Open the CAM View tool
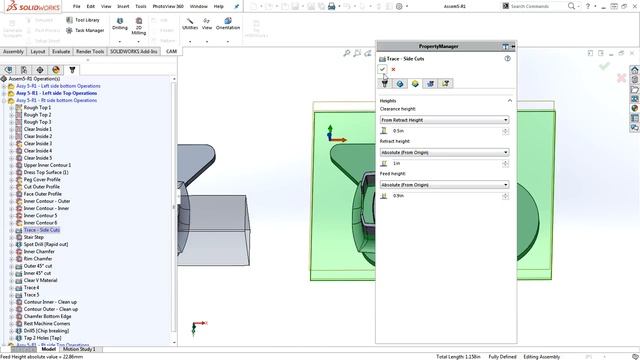The width and height of the screenshot is (640, 360). (207, 24)
